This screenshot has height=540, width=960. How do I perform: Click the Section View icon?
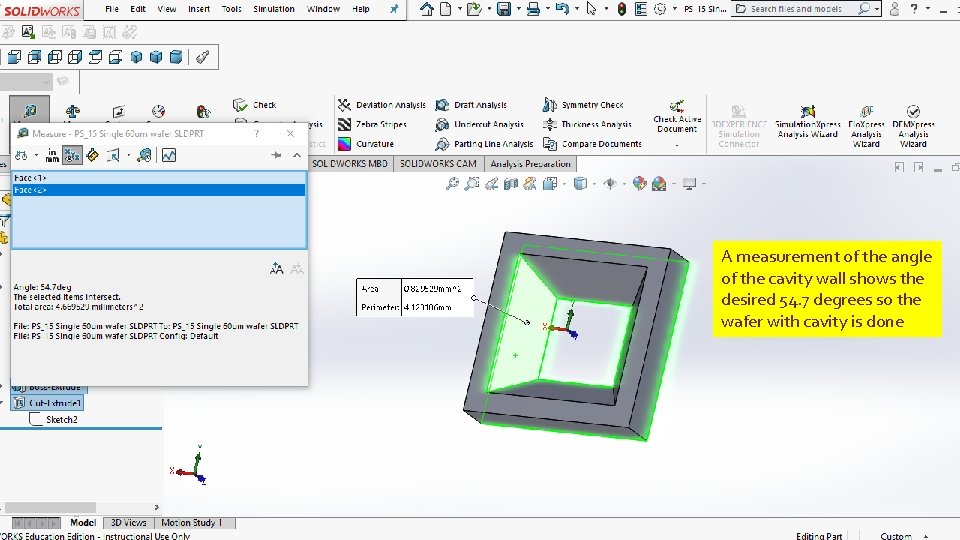pos(511,183)
